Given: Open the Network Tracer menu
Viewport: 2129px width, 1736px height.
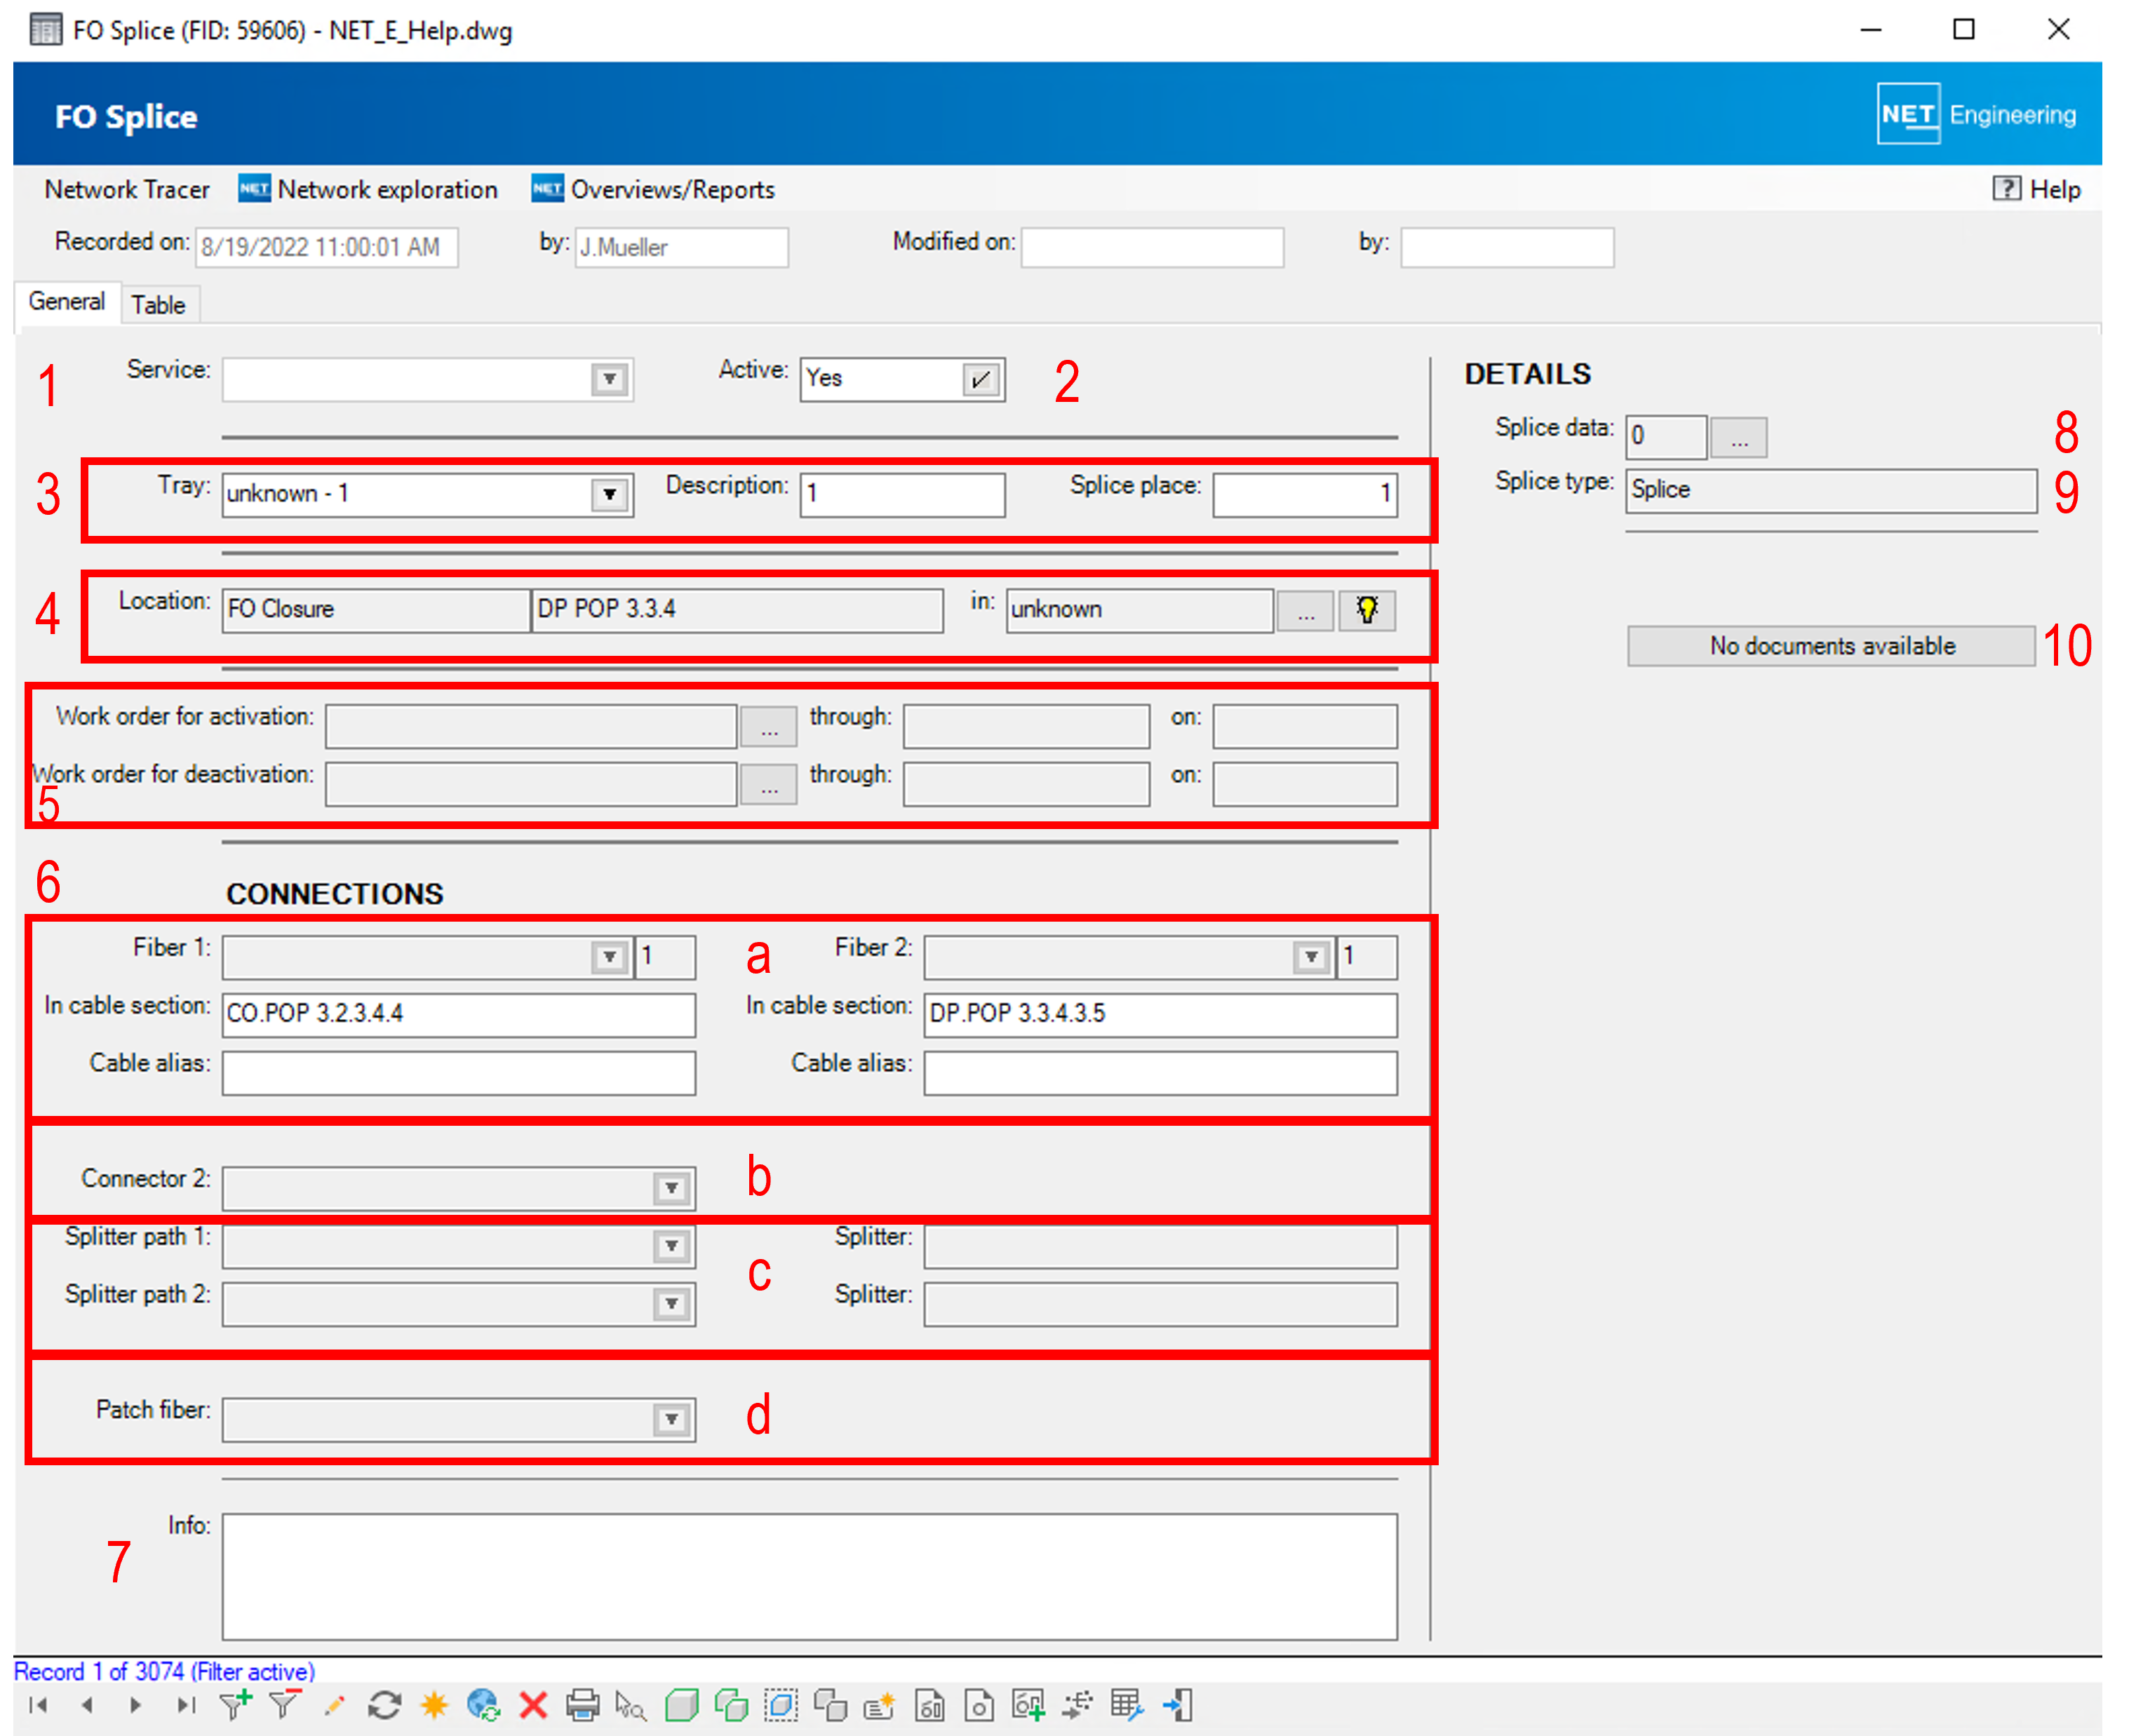Looking at the screenshot, I should pos(127,190).
